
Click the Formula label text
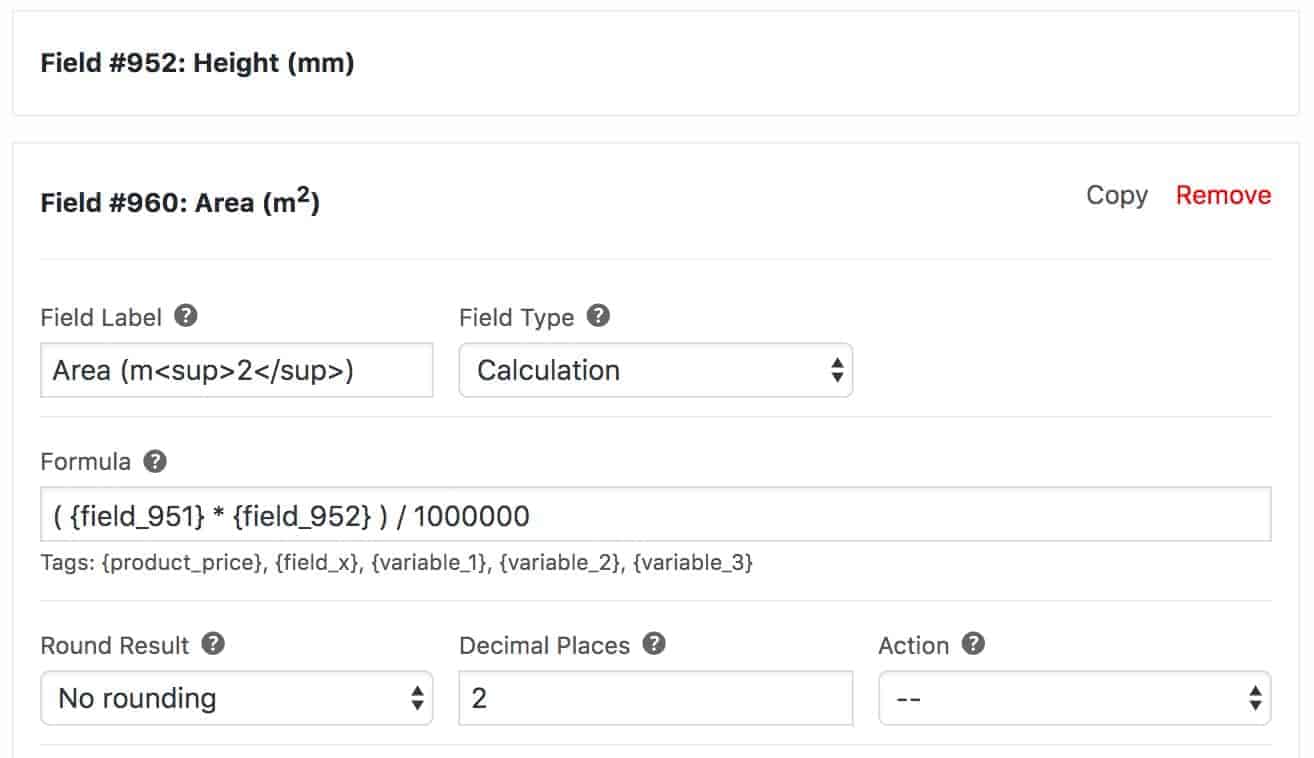(x=86, y=462)
